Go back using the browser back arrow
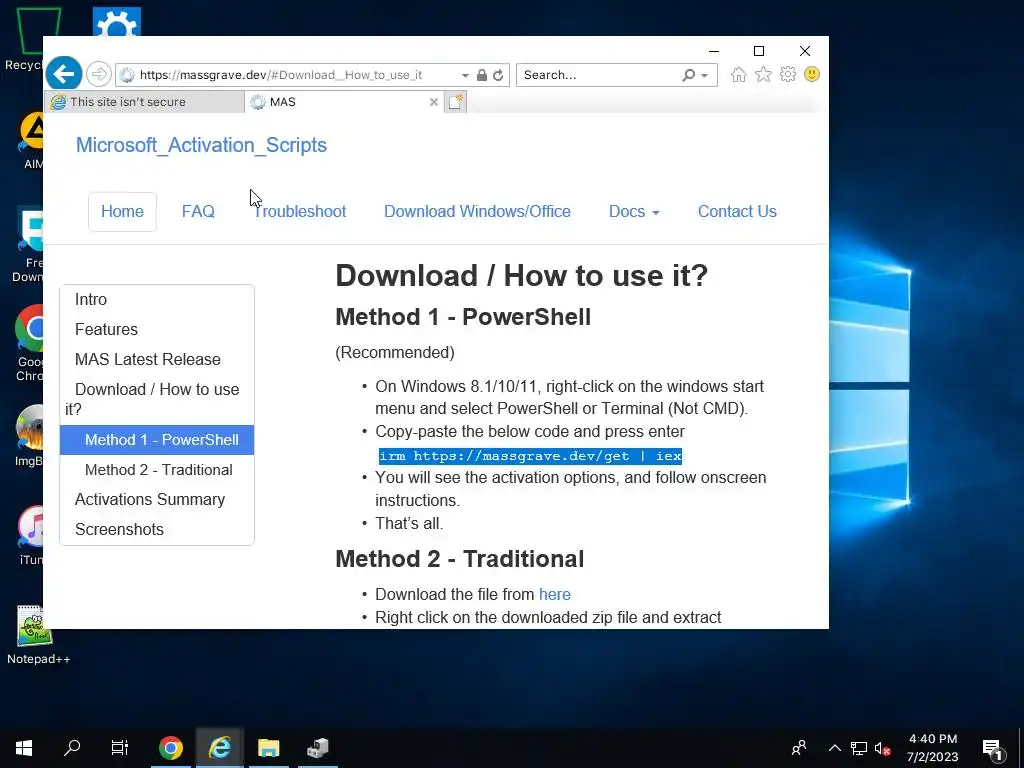 point(64,74)
